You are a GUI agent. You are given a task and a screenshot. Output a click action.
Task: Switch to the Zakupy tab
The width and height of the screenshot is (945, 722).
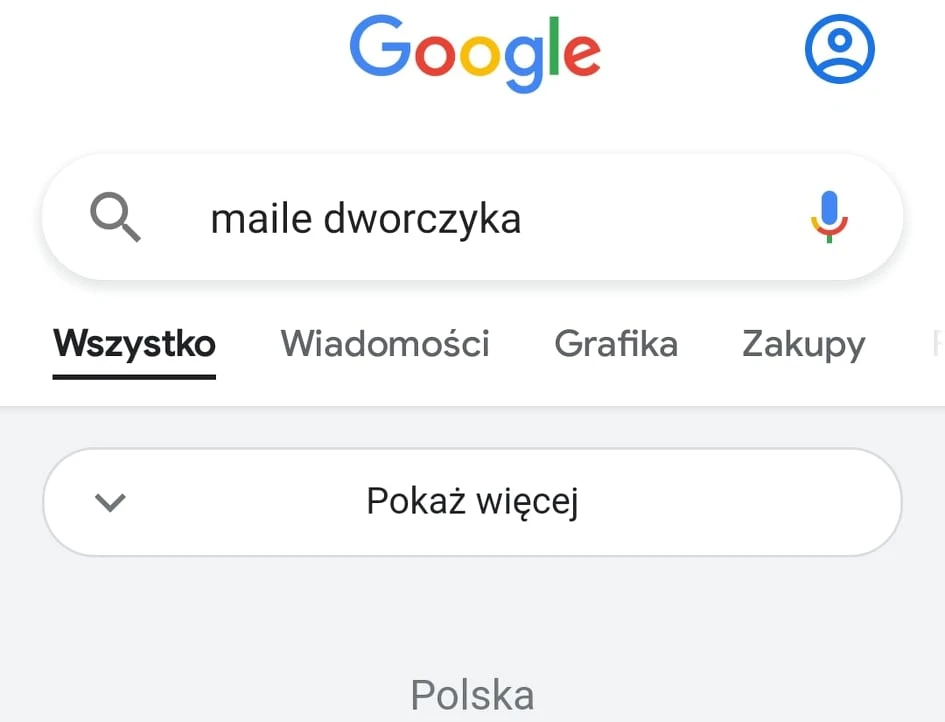tap(803, 345)
